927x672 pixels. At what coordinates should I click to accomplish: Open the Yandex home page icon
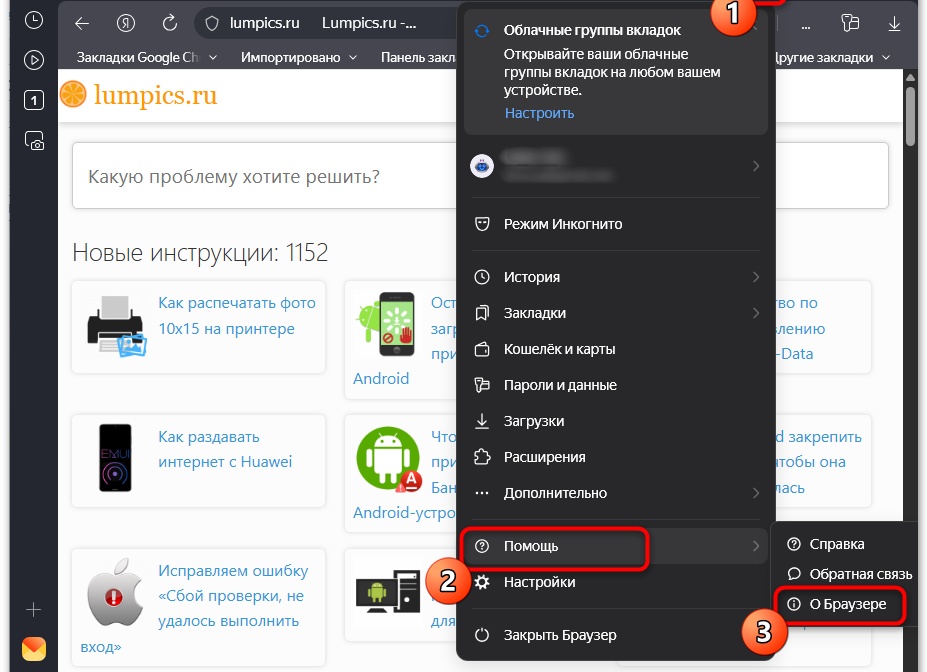[126, 24]
